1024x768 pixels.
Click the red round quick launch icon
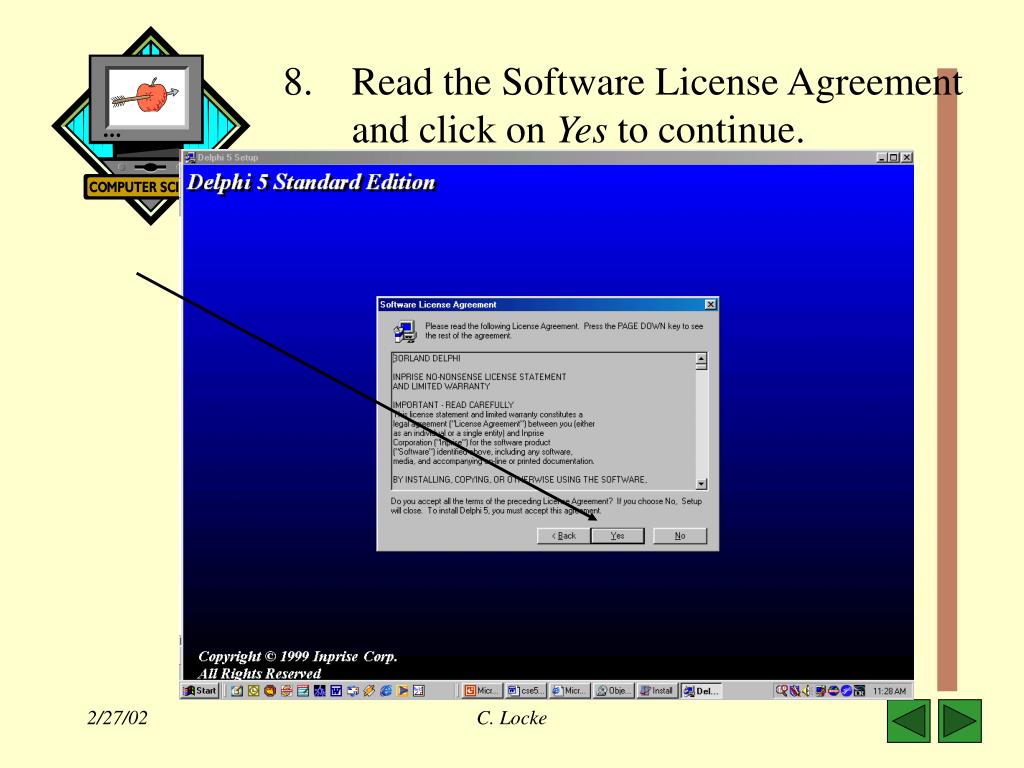tap(270, 690)
